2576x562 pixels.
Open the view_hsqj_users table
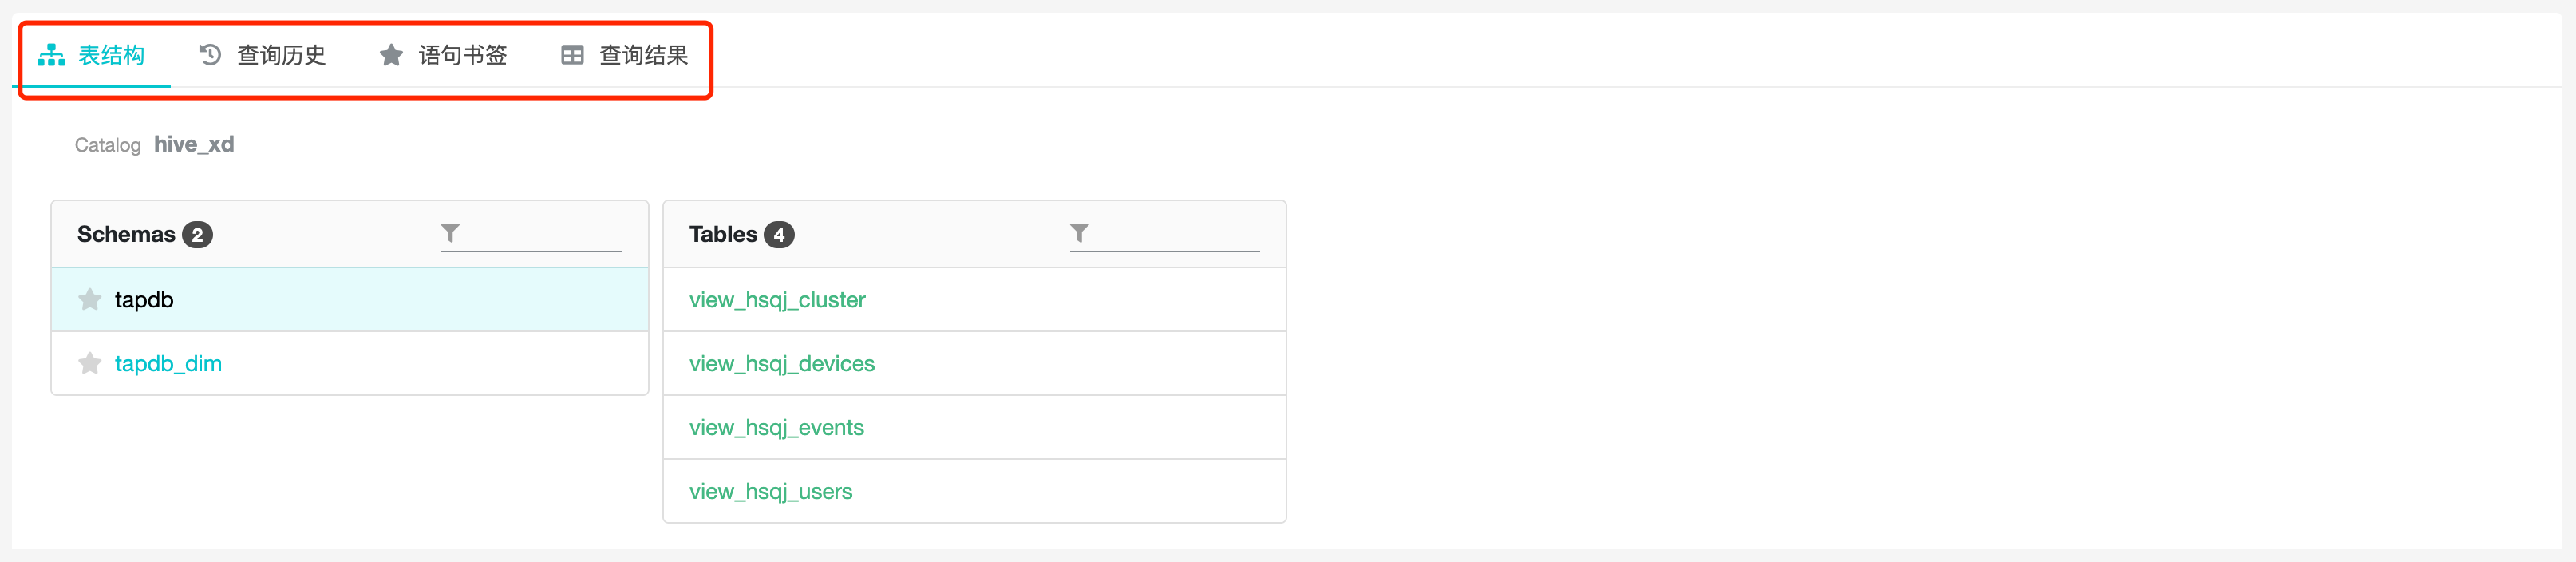click(x=770, y=492)
